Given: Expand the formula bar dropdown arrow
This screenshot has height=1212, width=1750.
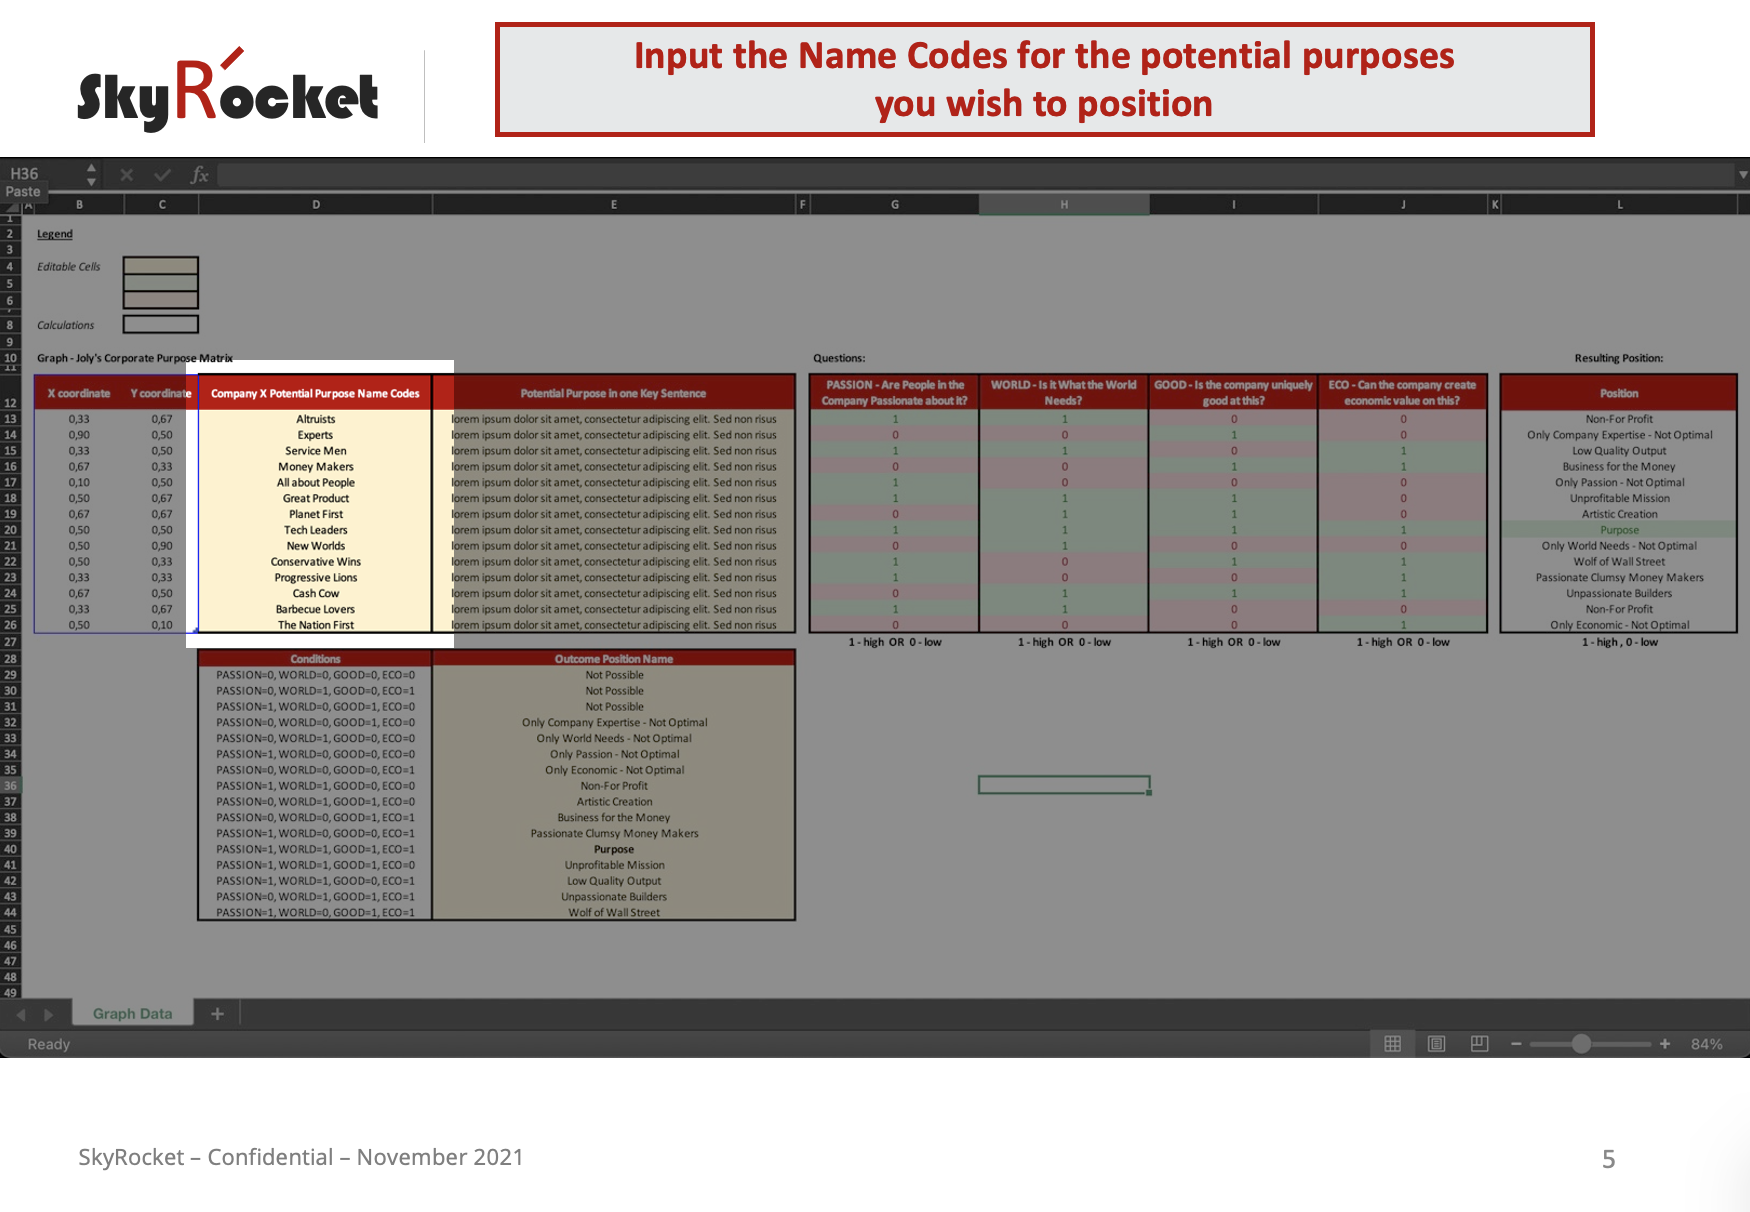Looking at the screenshot, I should click(1743, 175).
